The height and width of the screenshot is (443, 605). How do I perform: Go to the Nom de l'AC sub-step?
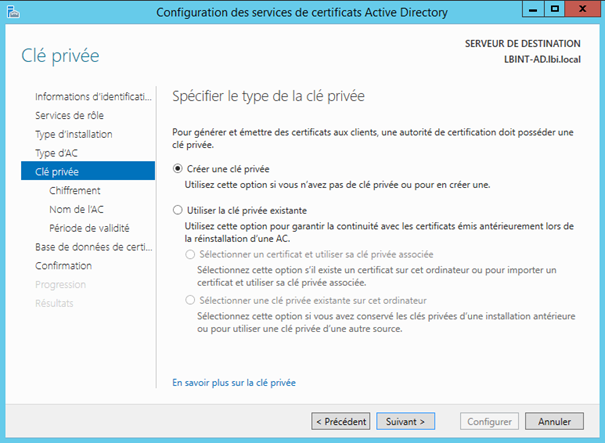tap(76, 209)
